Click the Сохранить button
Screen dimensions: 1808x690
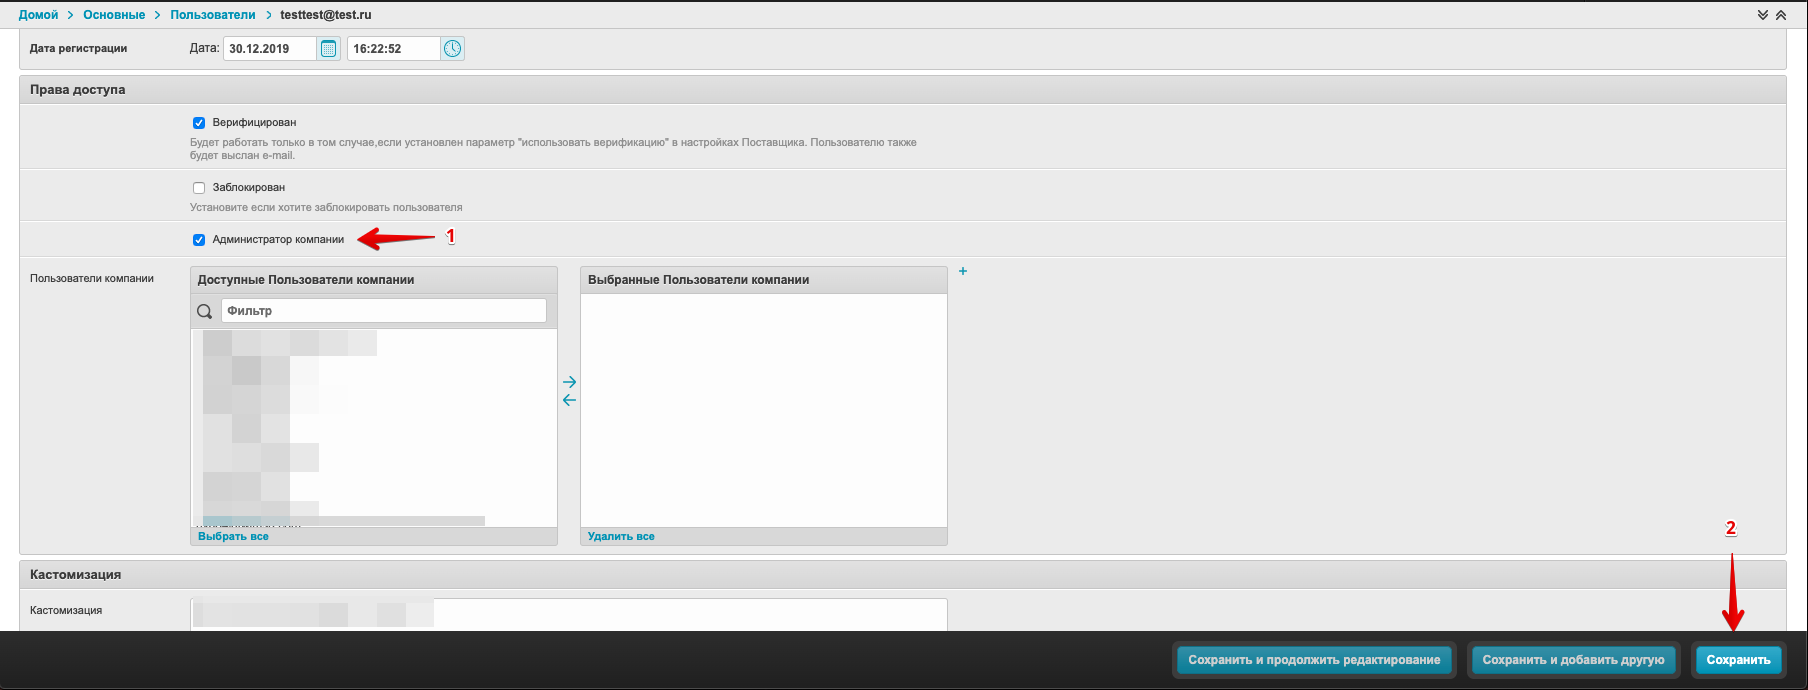click(1738, 660)
